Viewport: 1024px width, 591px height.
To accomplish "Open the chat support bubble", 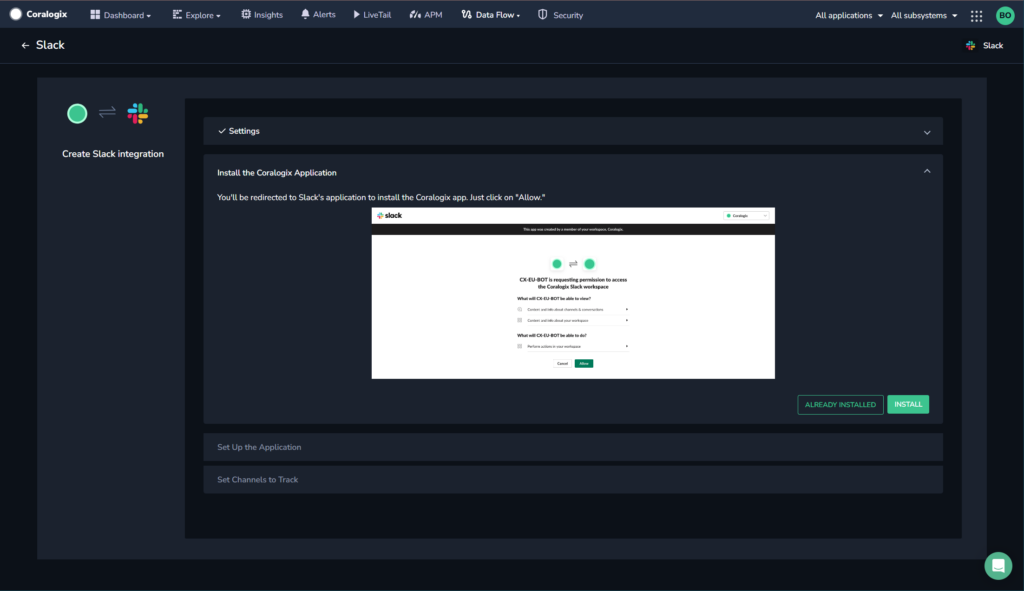I will [x=998, y=566].
